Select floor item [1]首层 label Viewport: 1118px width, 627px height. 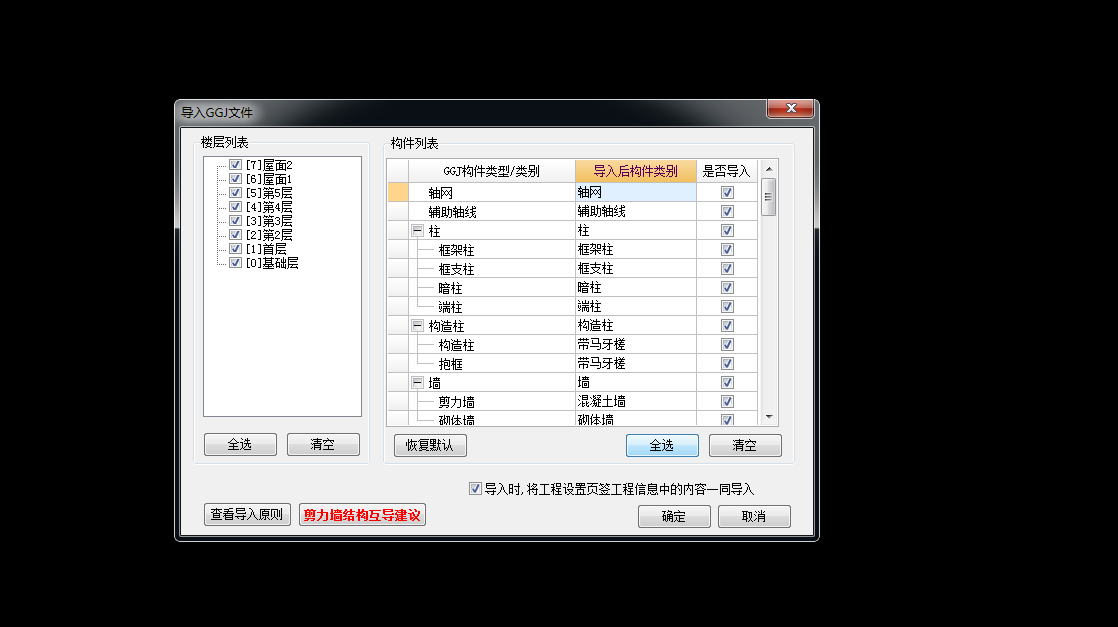click(x=266, y=249)
